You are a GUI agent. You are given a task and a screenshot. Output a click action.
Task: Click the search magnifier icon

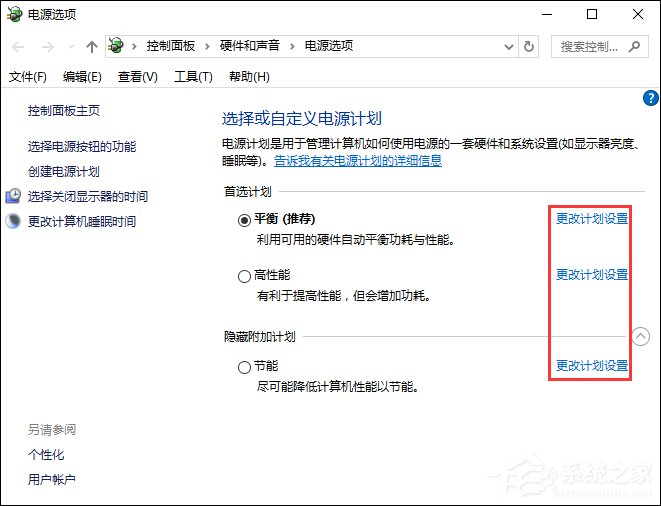click(x=634, y=46)
